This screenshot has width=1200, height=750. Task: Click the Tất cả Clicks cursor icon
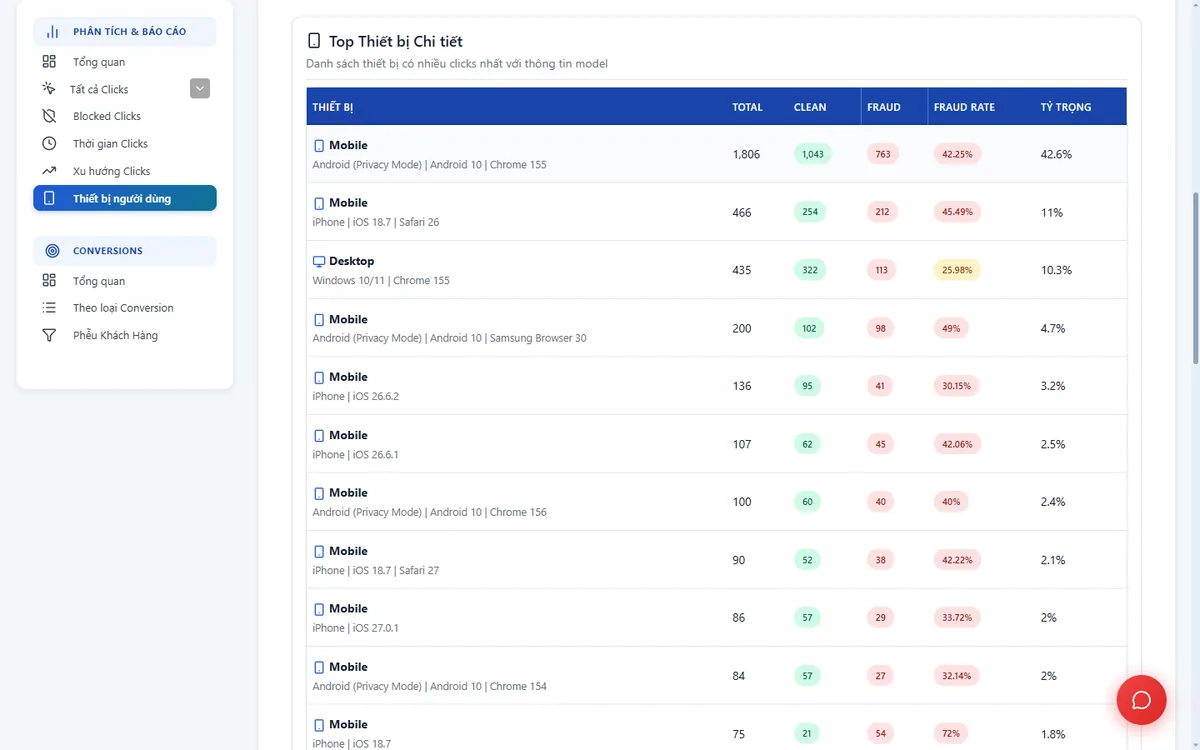pos(49,89)
